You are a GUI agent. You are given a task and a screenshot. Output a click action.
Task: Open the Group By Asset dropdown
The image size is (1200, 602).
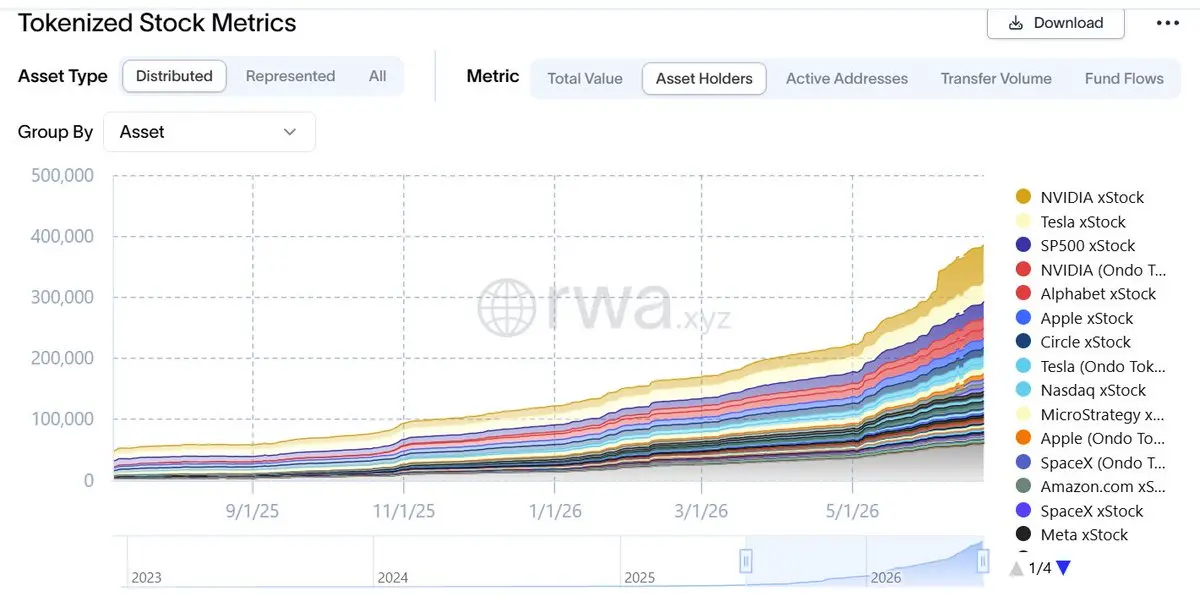point(209,132)
